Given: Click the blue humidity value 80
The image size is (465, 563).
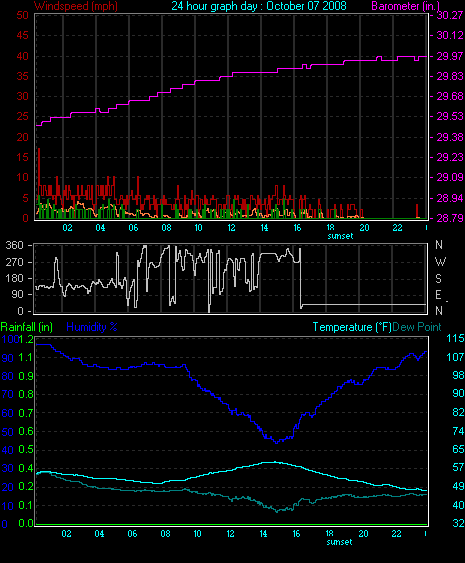Looking at the screenshot, I should pos(8,376).
